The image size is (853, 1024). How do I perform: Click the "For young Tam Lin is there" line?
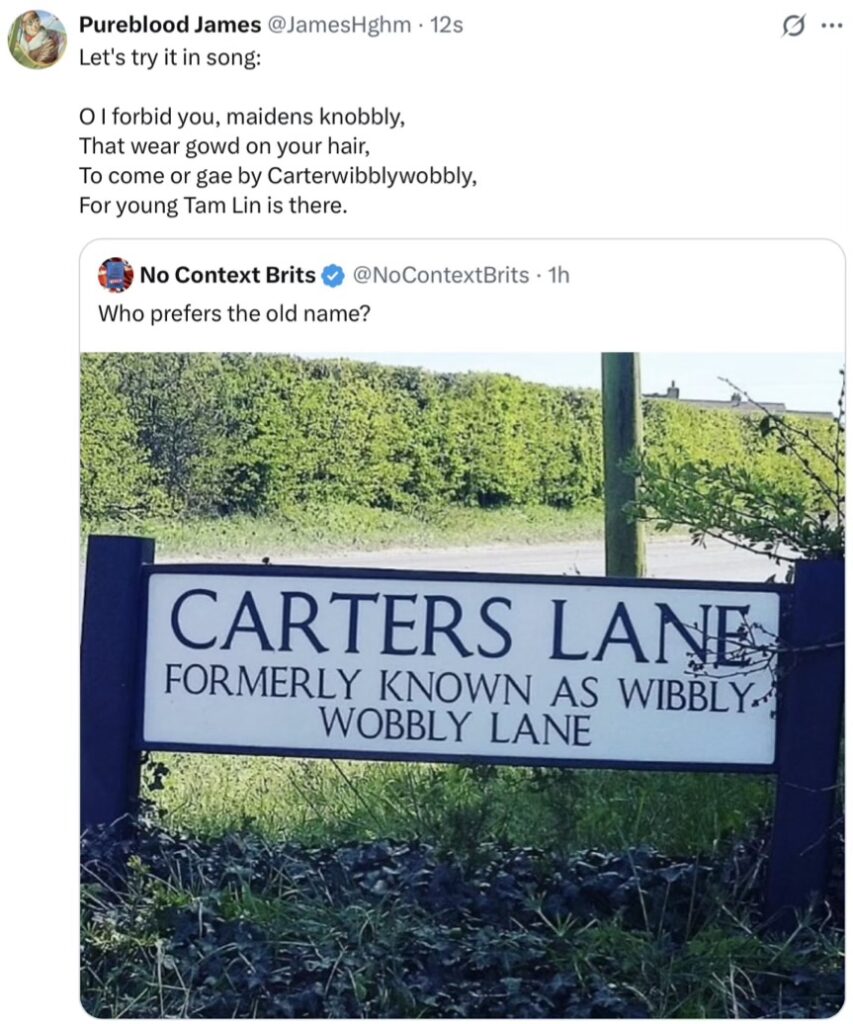(x=212, y=207)
